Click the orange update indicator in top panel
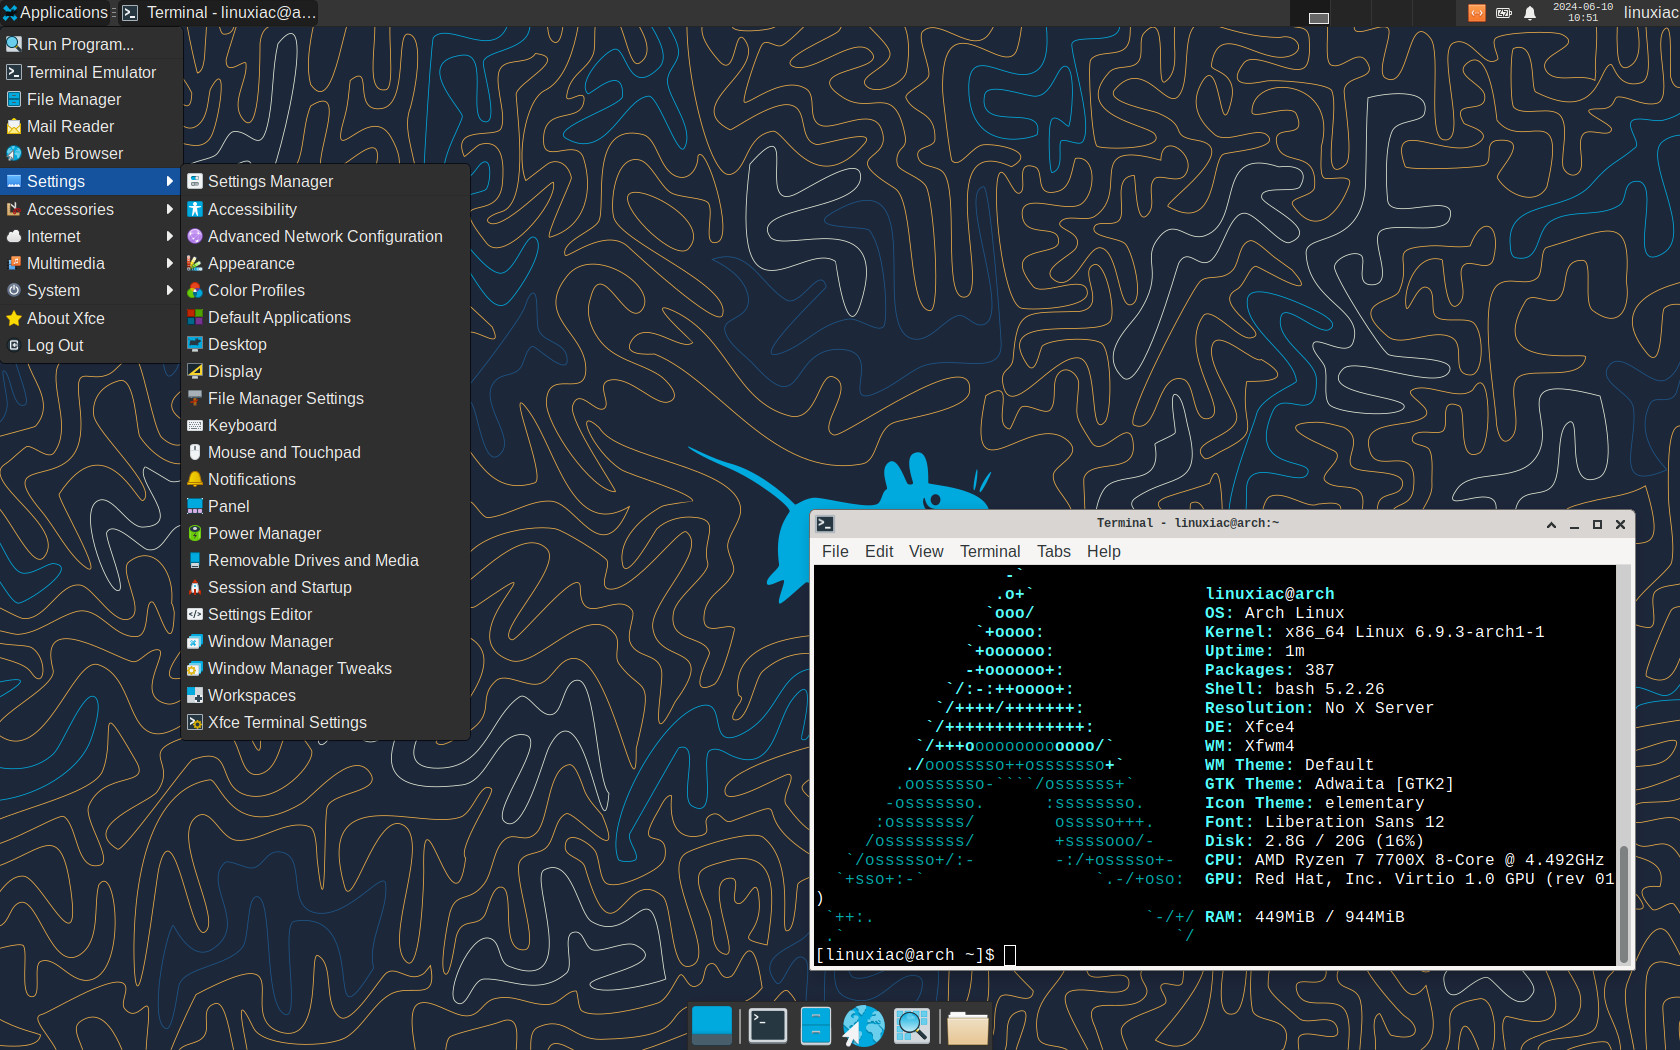This screenshot has height=1050, width=1680. point(1477,13)
